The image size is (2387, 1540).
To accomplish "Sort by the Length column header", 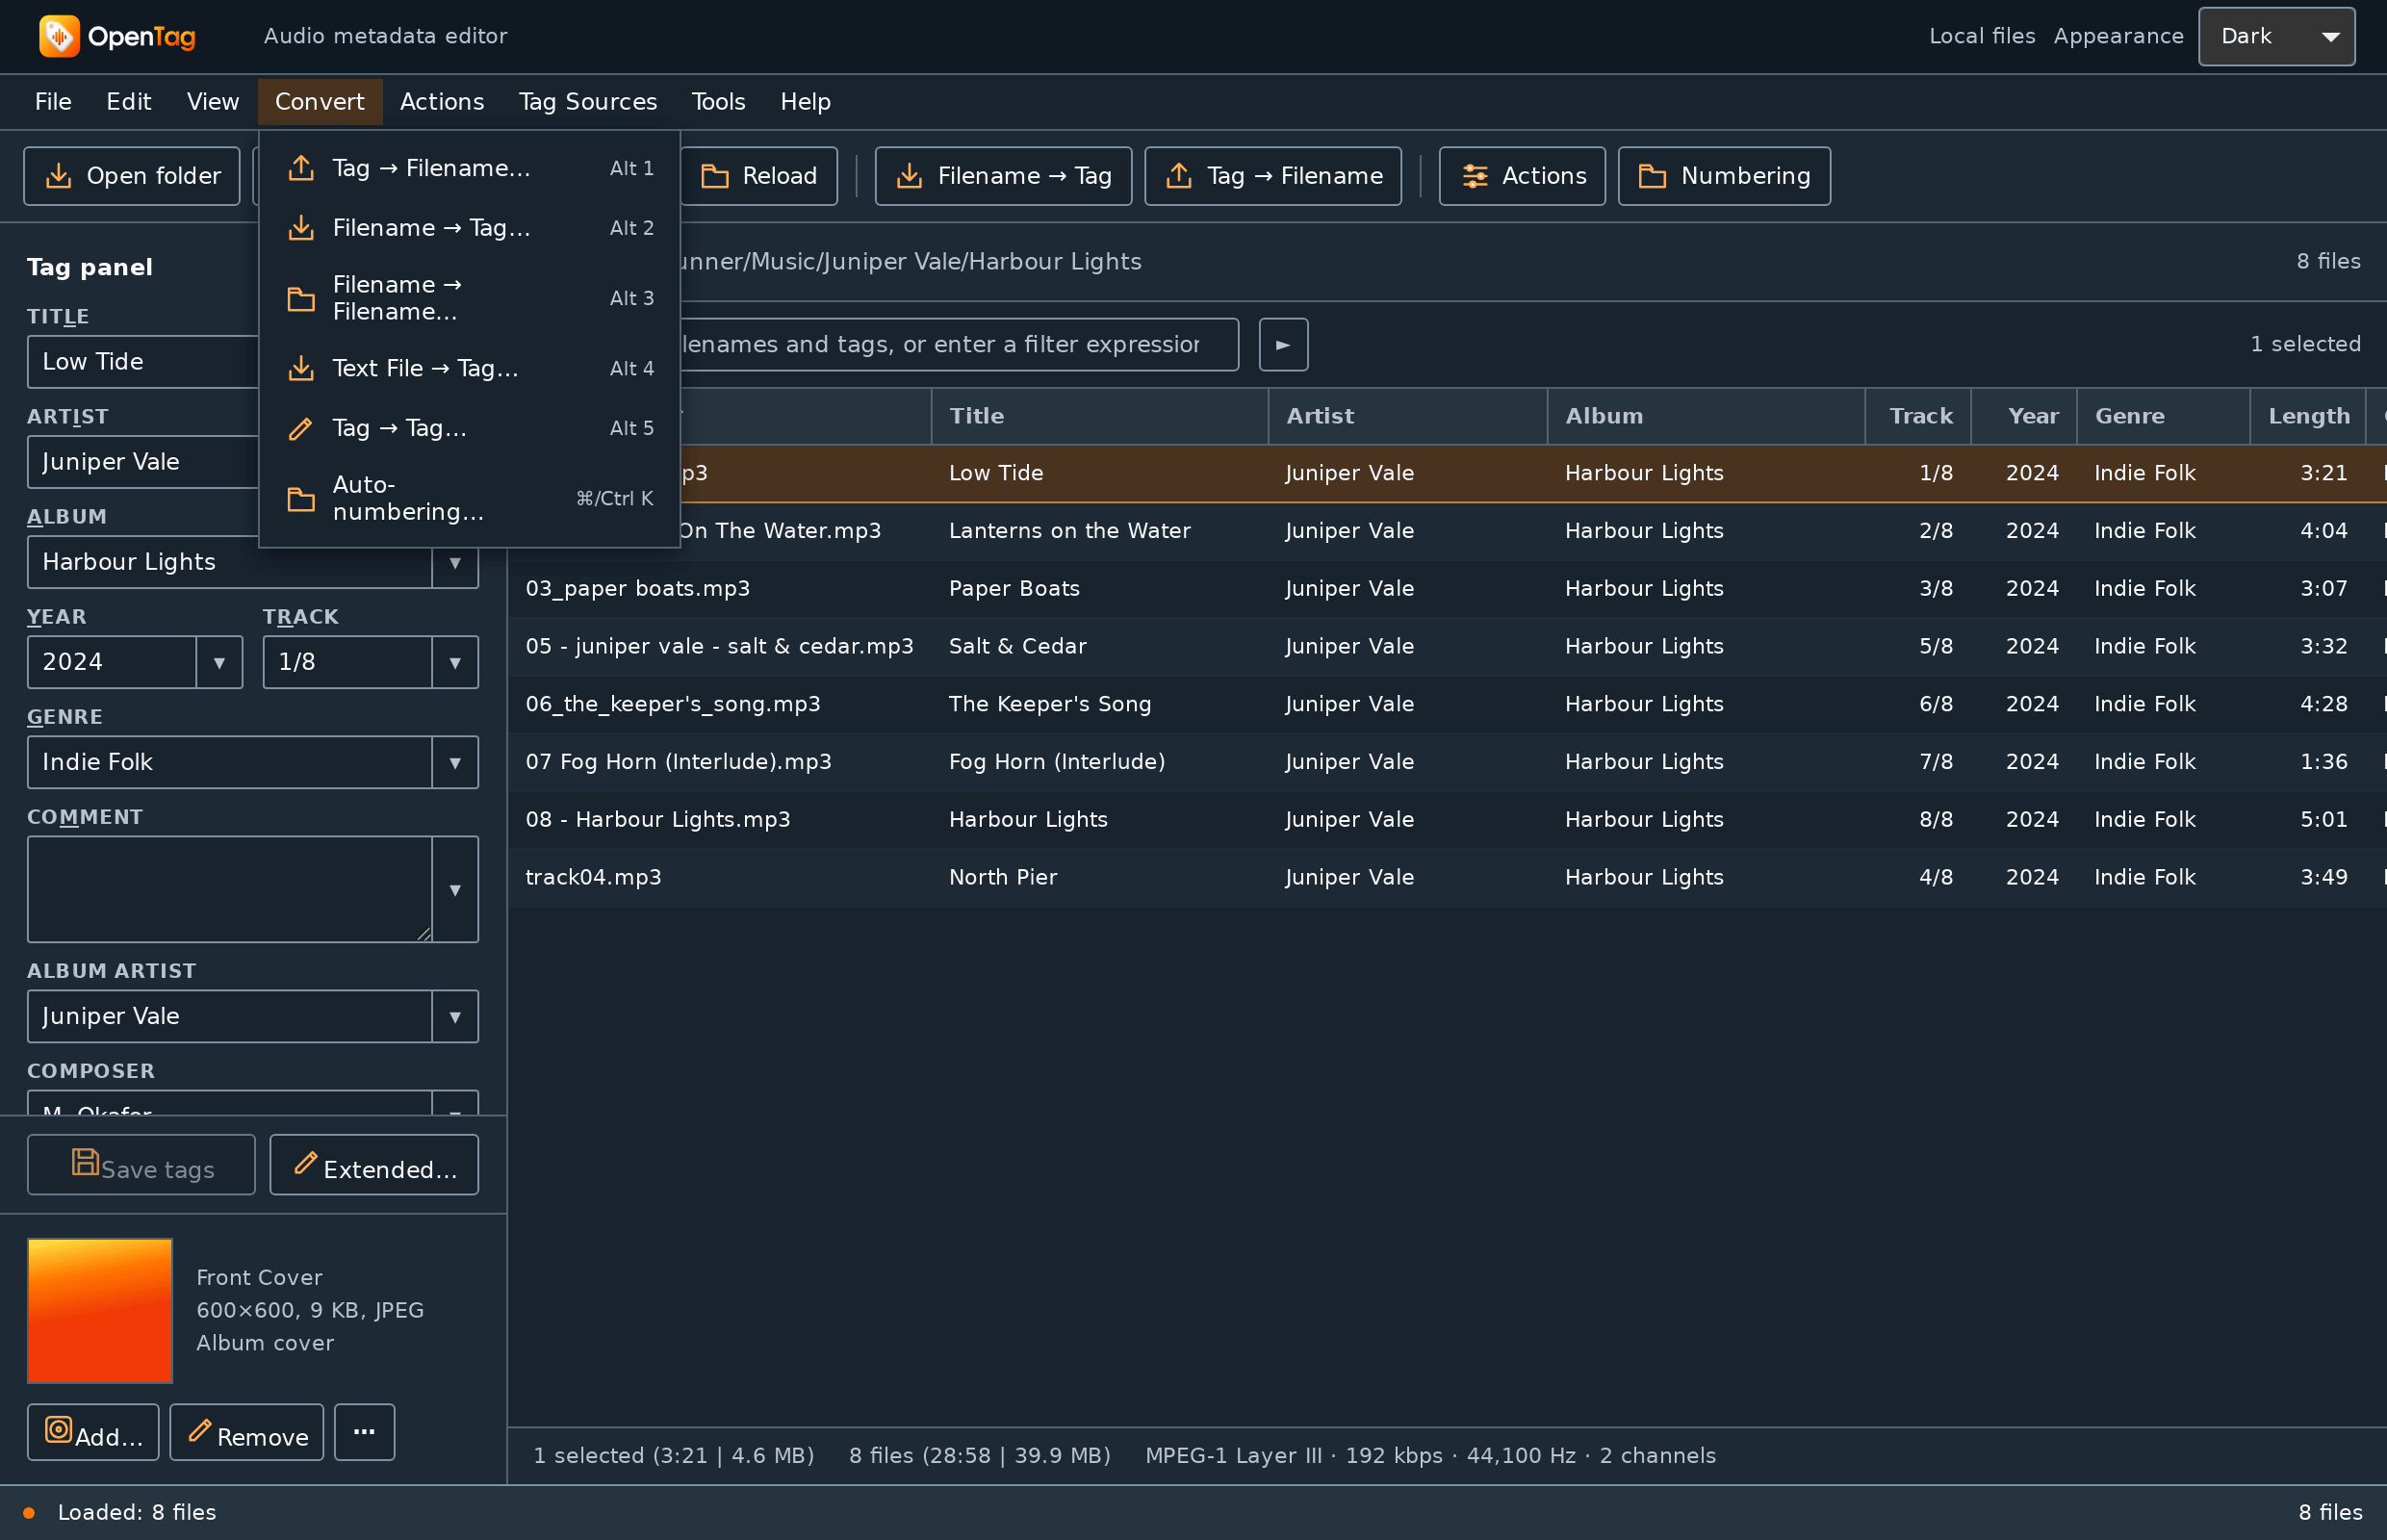I will point(2308,416).
